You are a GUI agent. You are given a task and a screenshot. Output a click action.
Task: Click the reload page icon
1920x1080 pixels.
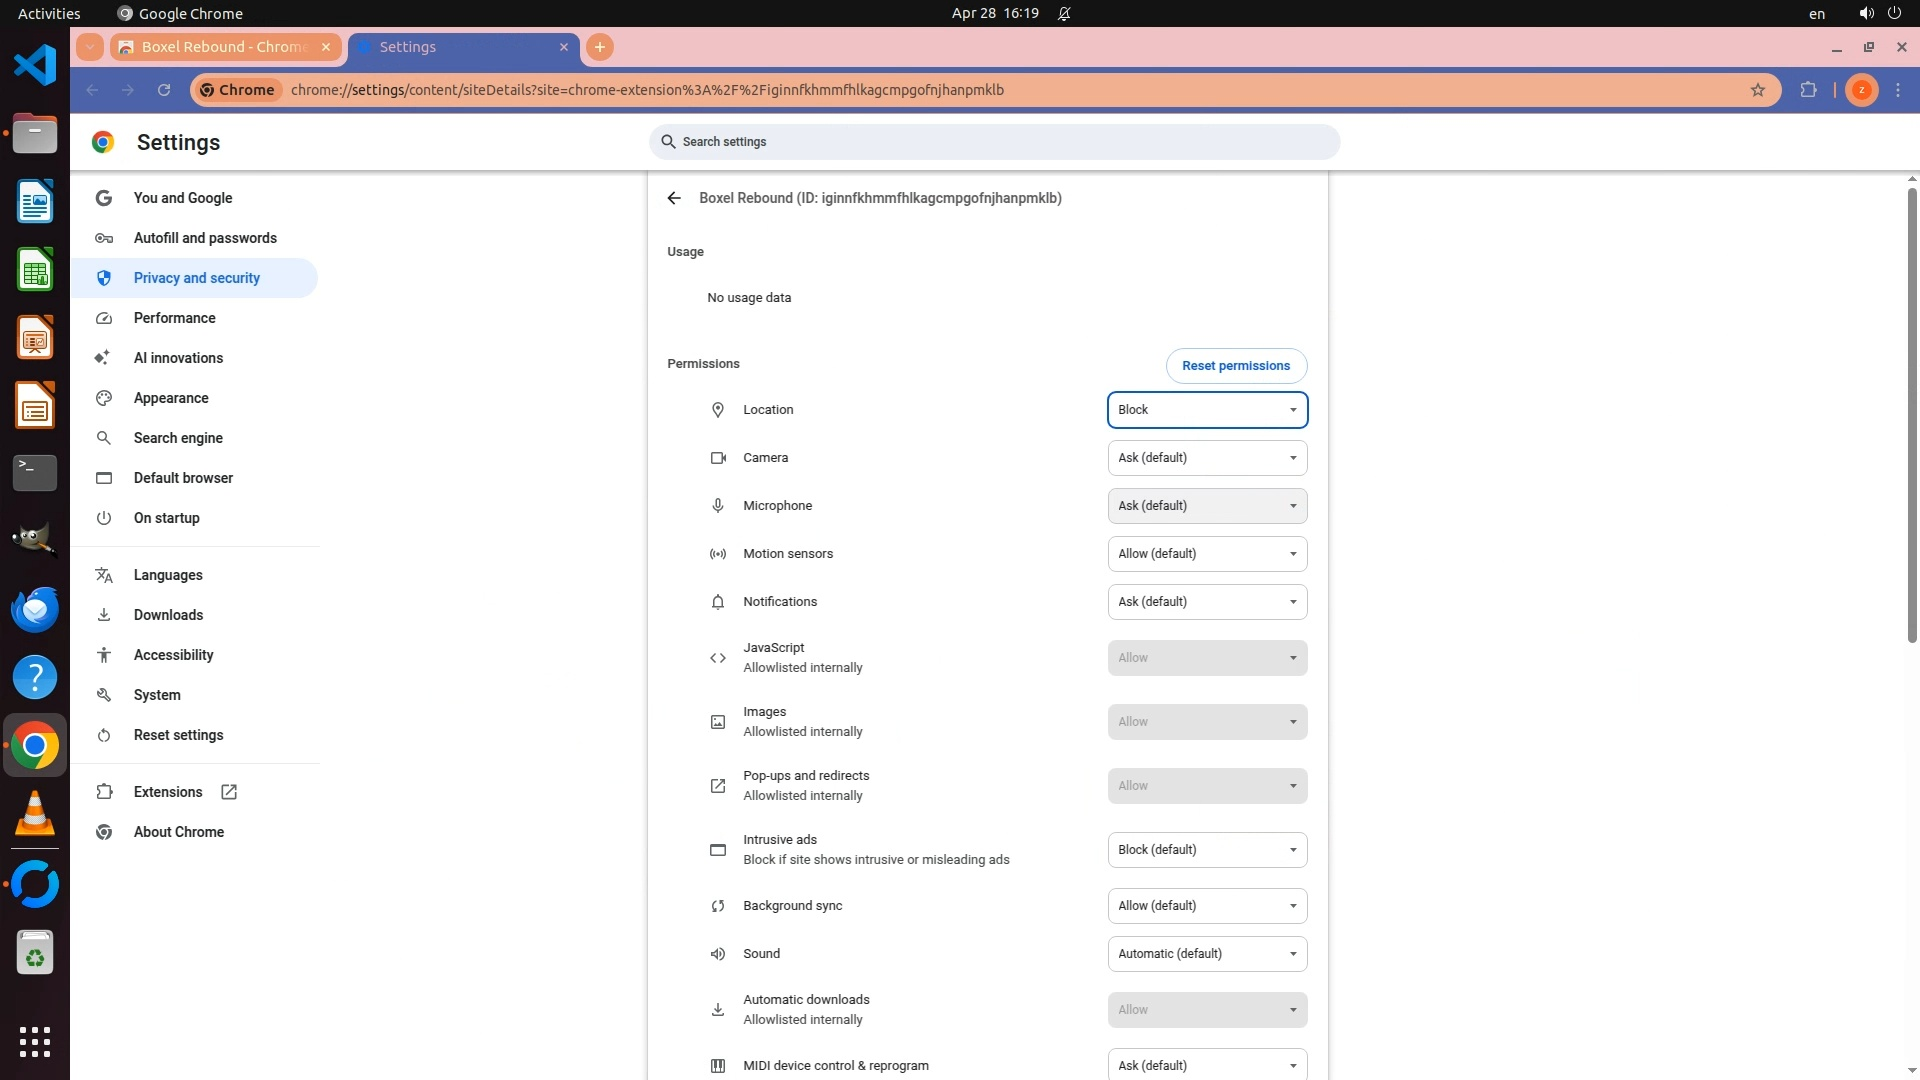(164, 90)
